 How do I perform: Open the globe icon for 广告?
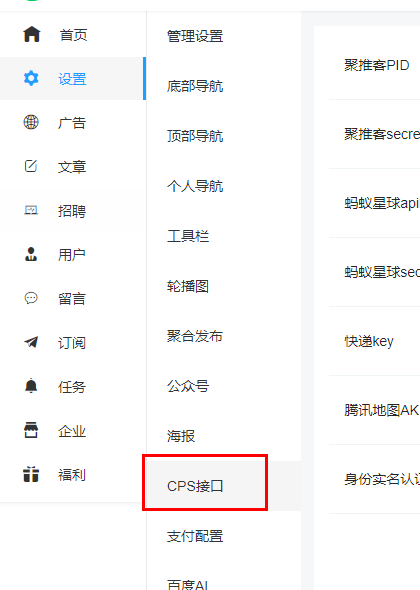[31, 122]
